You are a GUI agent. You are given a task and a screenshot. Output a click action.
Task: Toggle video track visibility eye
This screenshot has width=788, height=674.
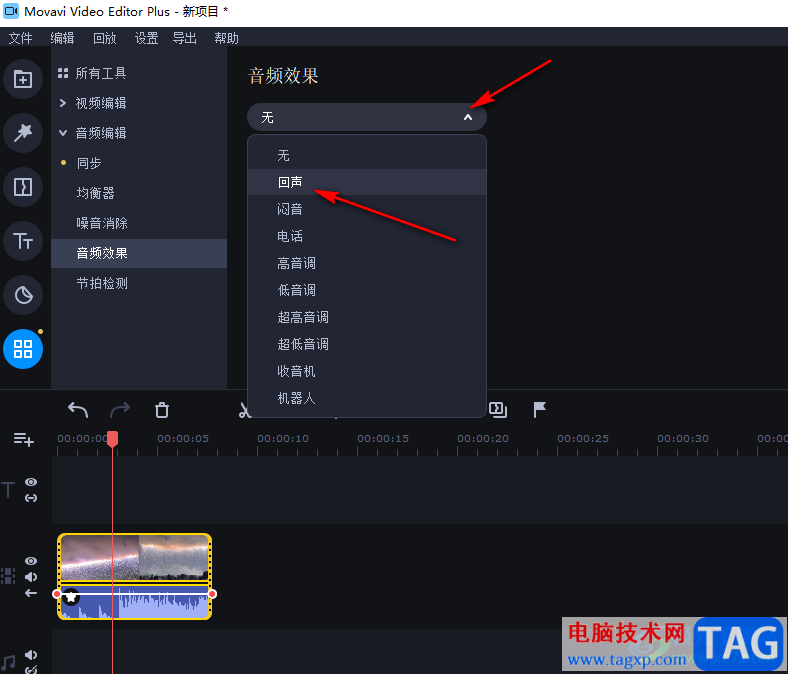click(31, 561)
